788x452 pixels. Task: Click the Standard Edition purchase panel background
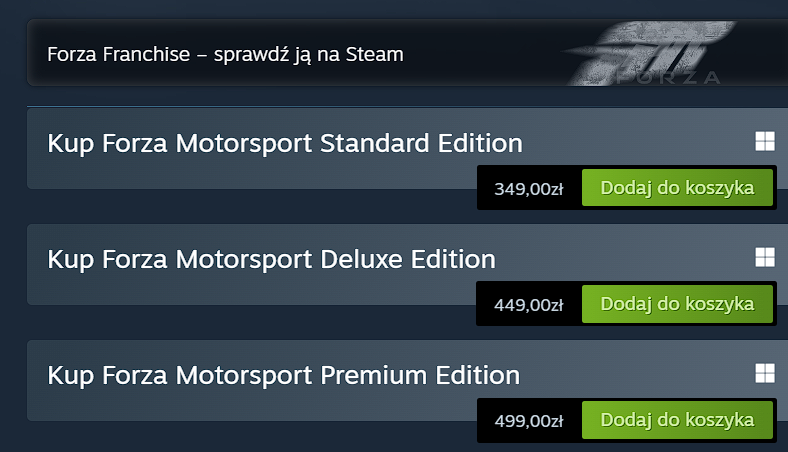click(x=250, y=173)
